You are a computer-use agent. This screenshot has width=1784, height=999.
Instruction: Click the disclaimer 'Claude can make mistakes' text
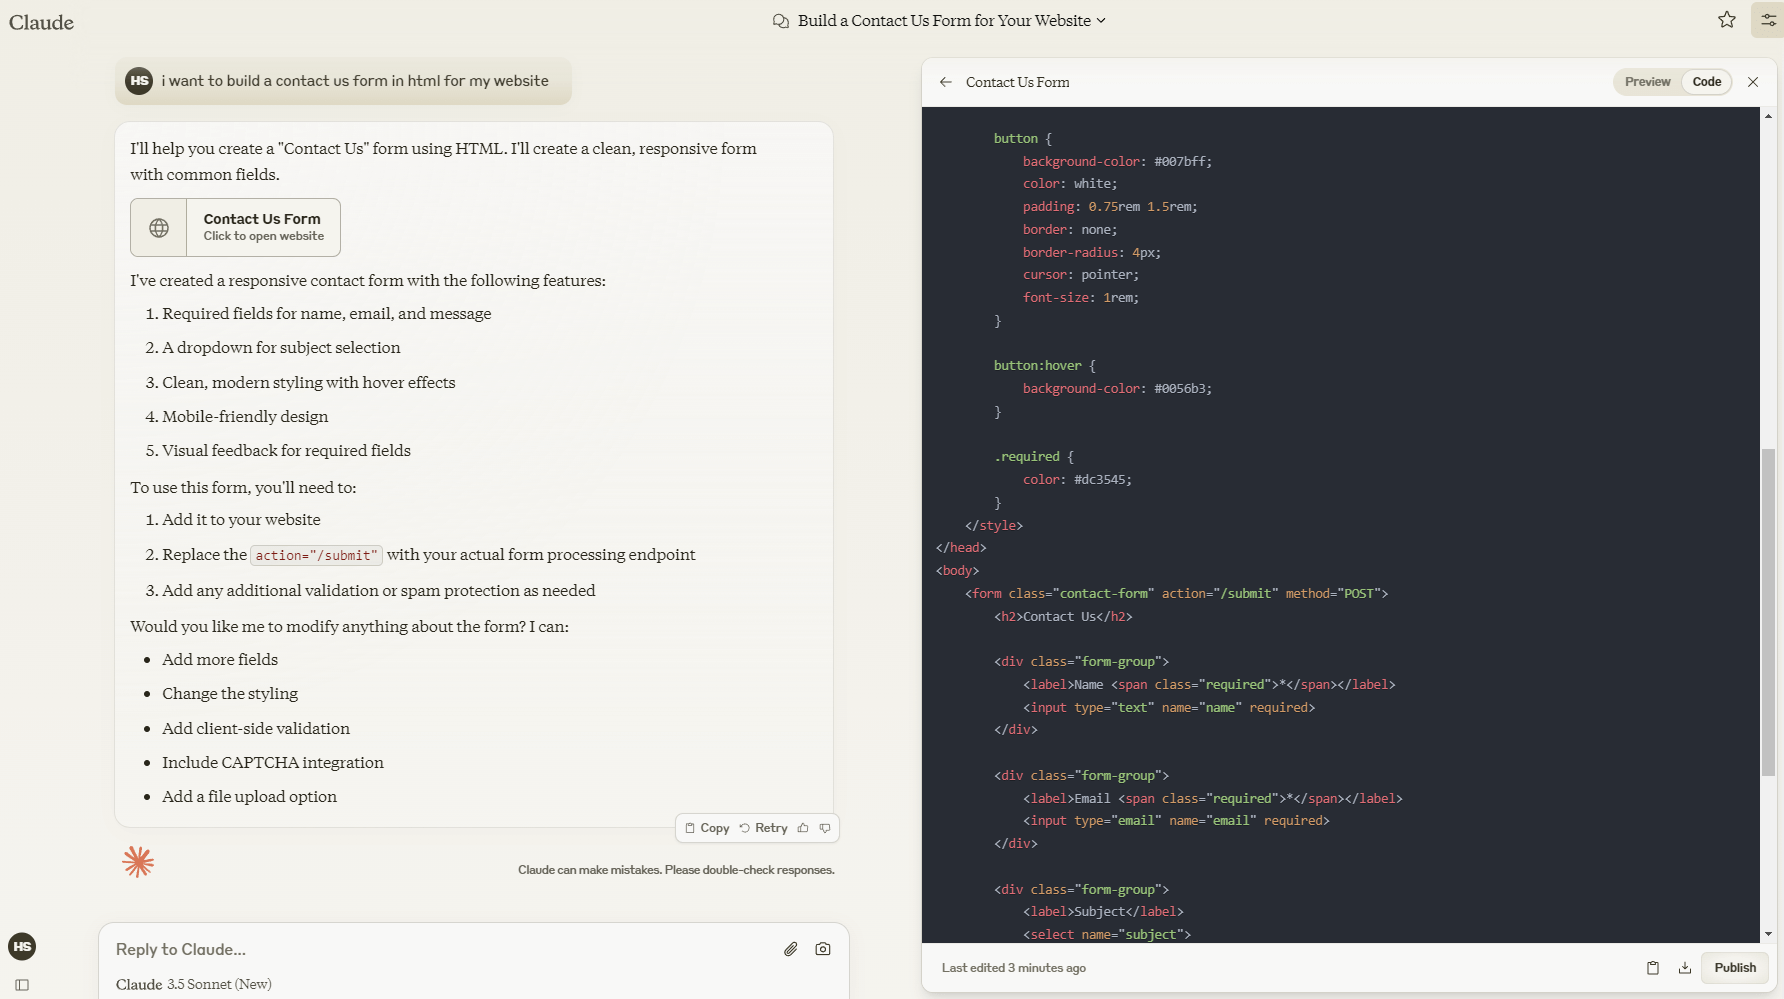pos(676,870)
